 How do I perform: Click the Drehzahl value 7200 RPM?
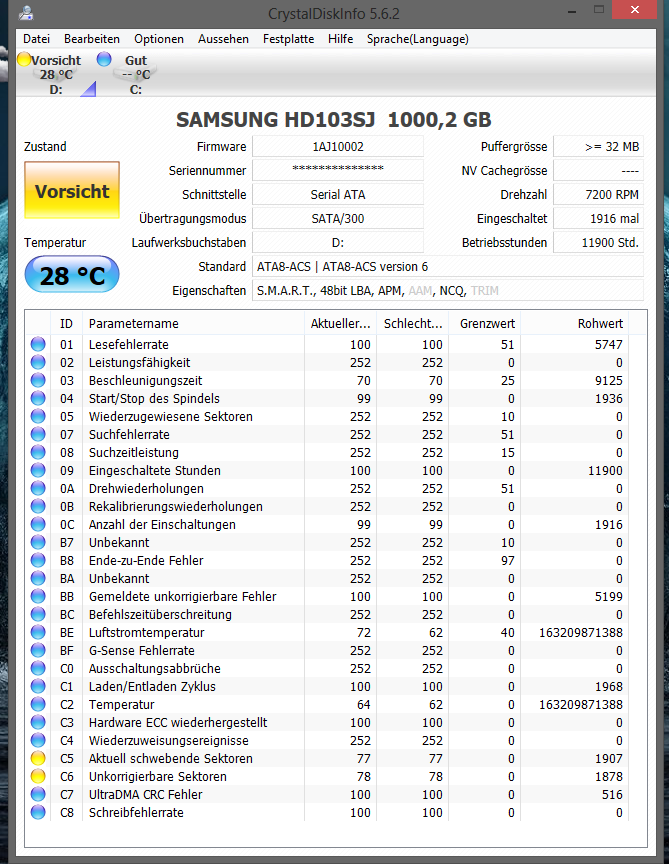598,195
